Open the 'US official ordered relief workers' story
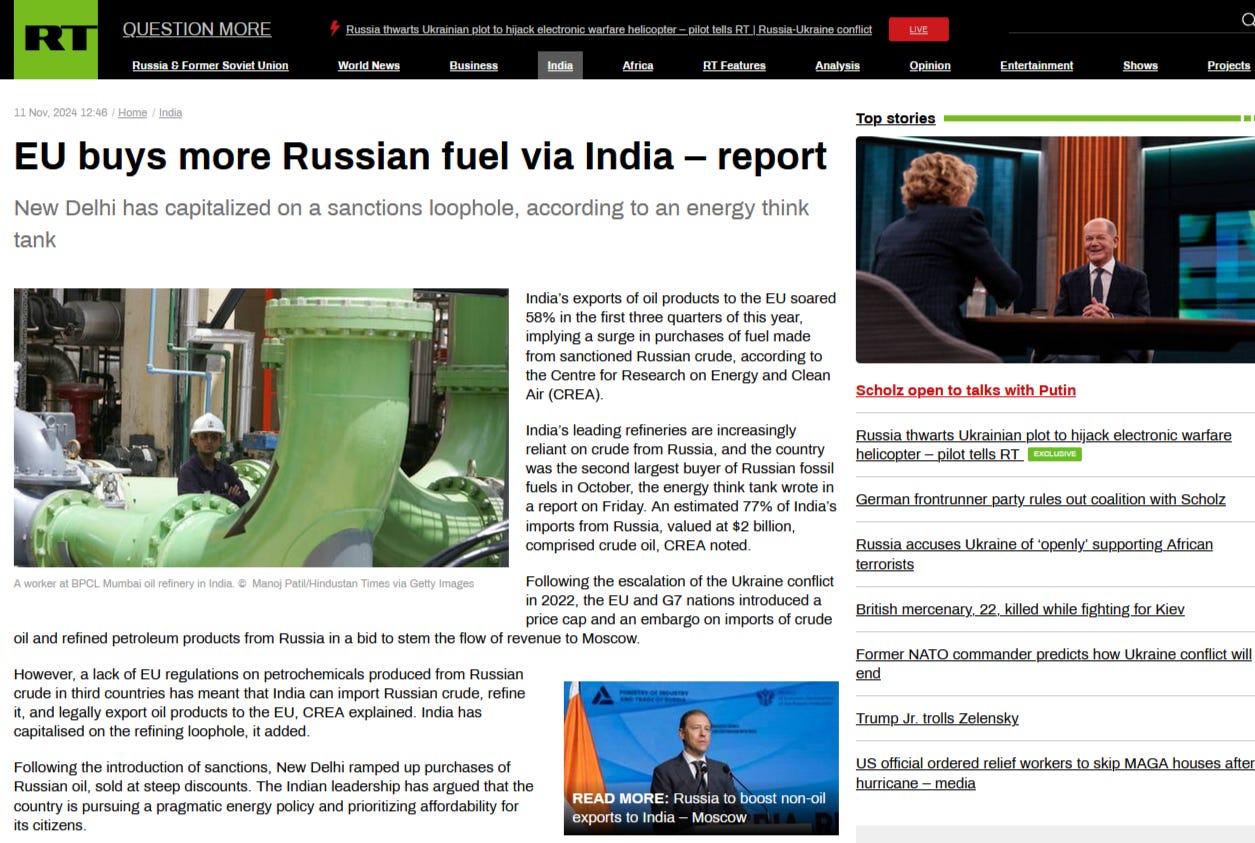Viewport: 1255px width, 843px height. [x=1055, y=773]
